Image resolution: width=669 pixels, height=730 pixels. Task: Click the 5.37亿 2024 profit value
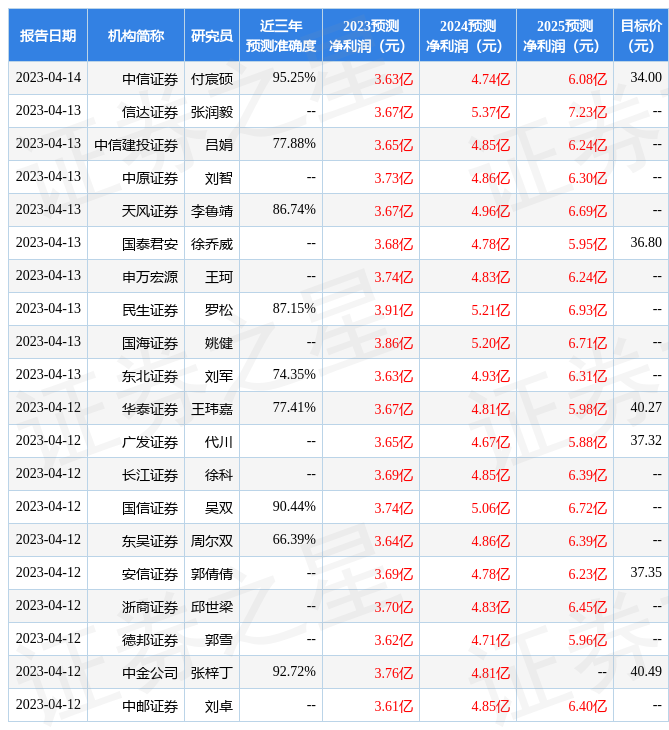point(491,112)
